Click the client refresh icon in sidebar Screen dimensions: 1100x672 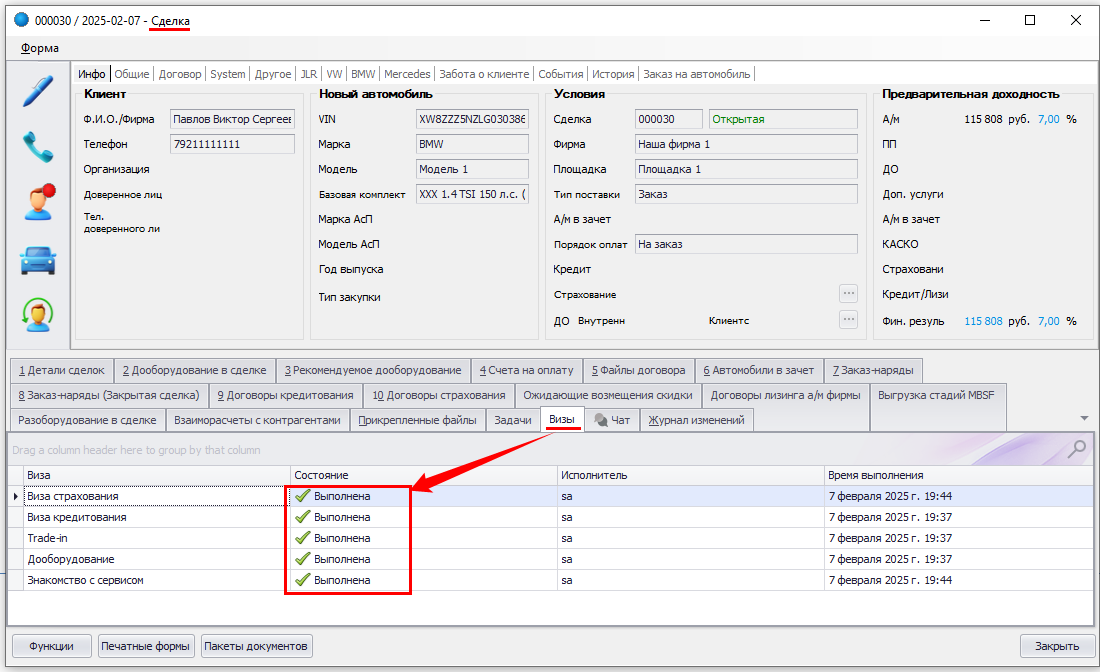pyautogui.click(x=38, y=315)
